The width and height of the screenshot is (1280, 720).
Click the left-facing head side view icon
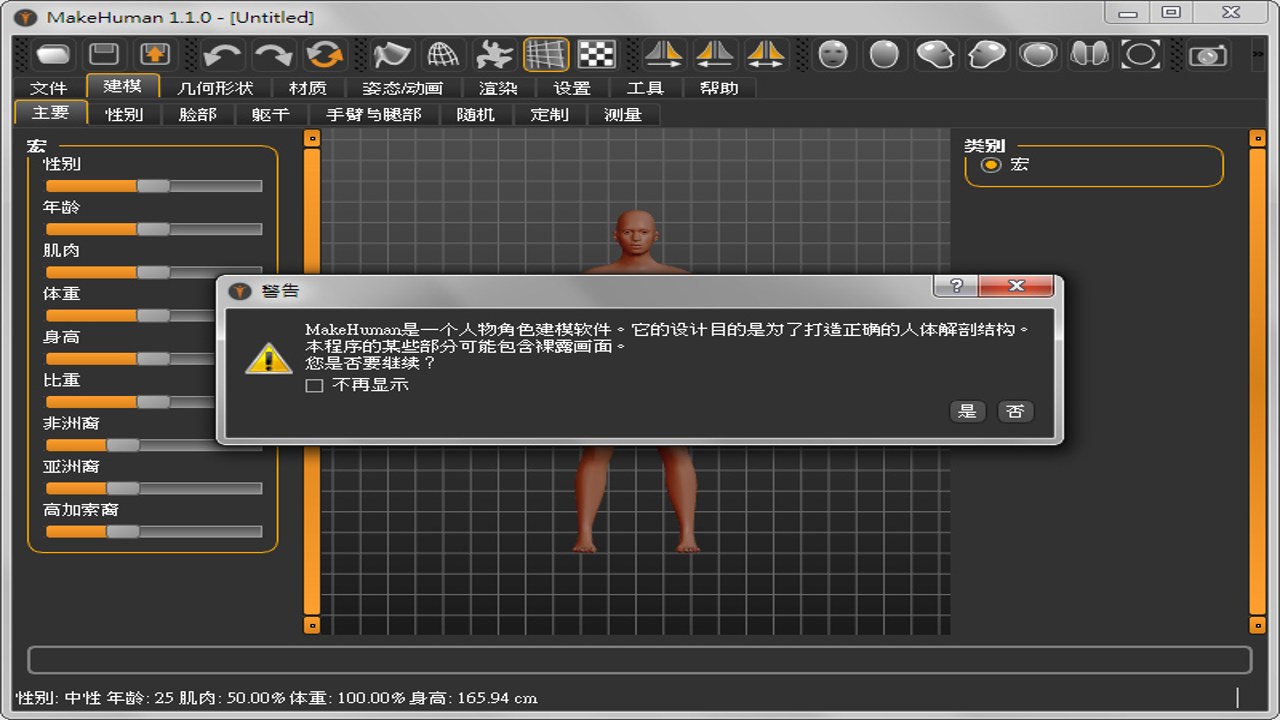pyautogui.click(x=935, y=54)
